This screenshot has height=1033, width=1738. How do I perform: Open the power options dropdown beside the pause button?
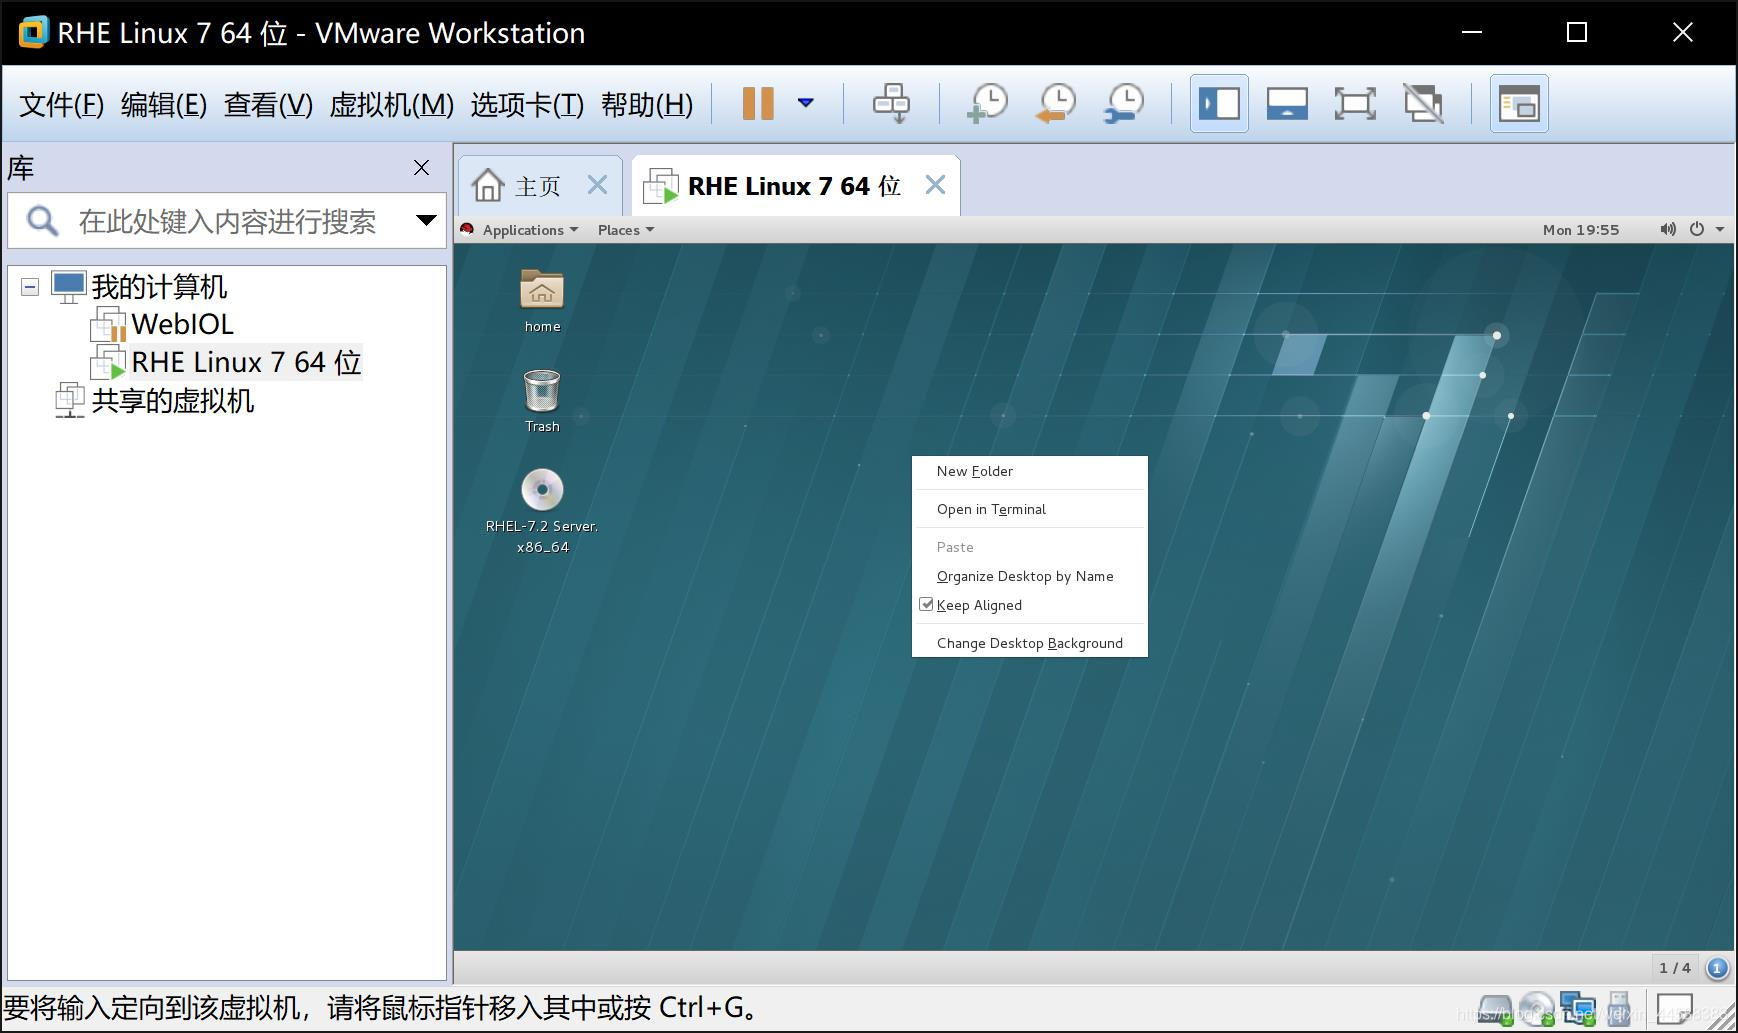coord(805,102)
